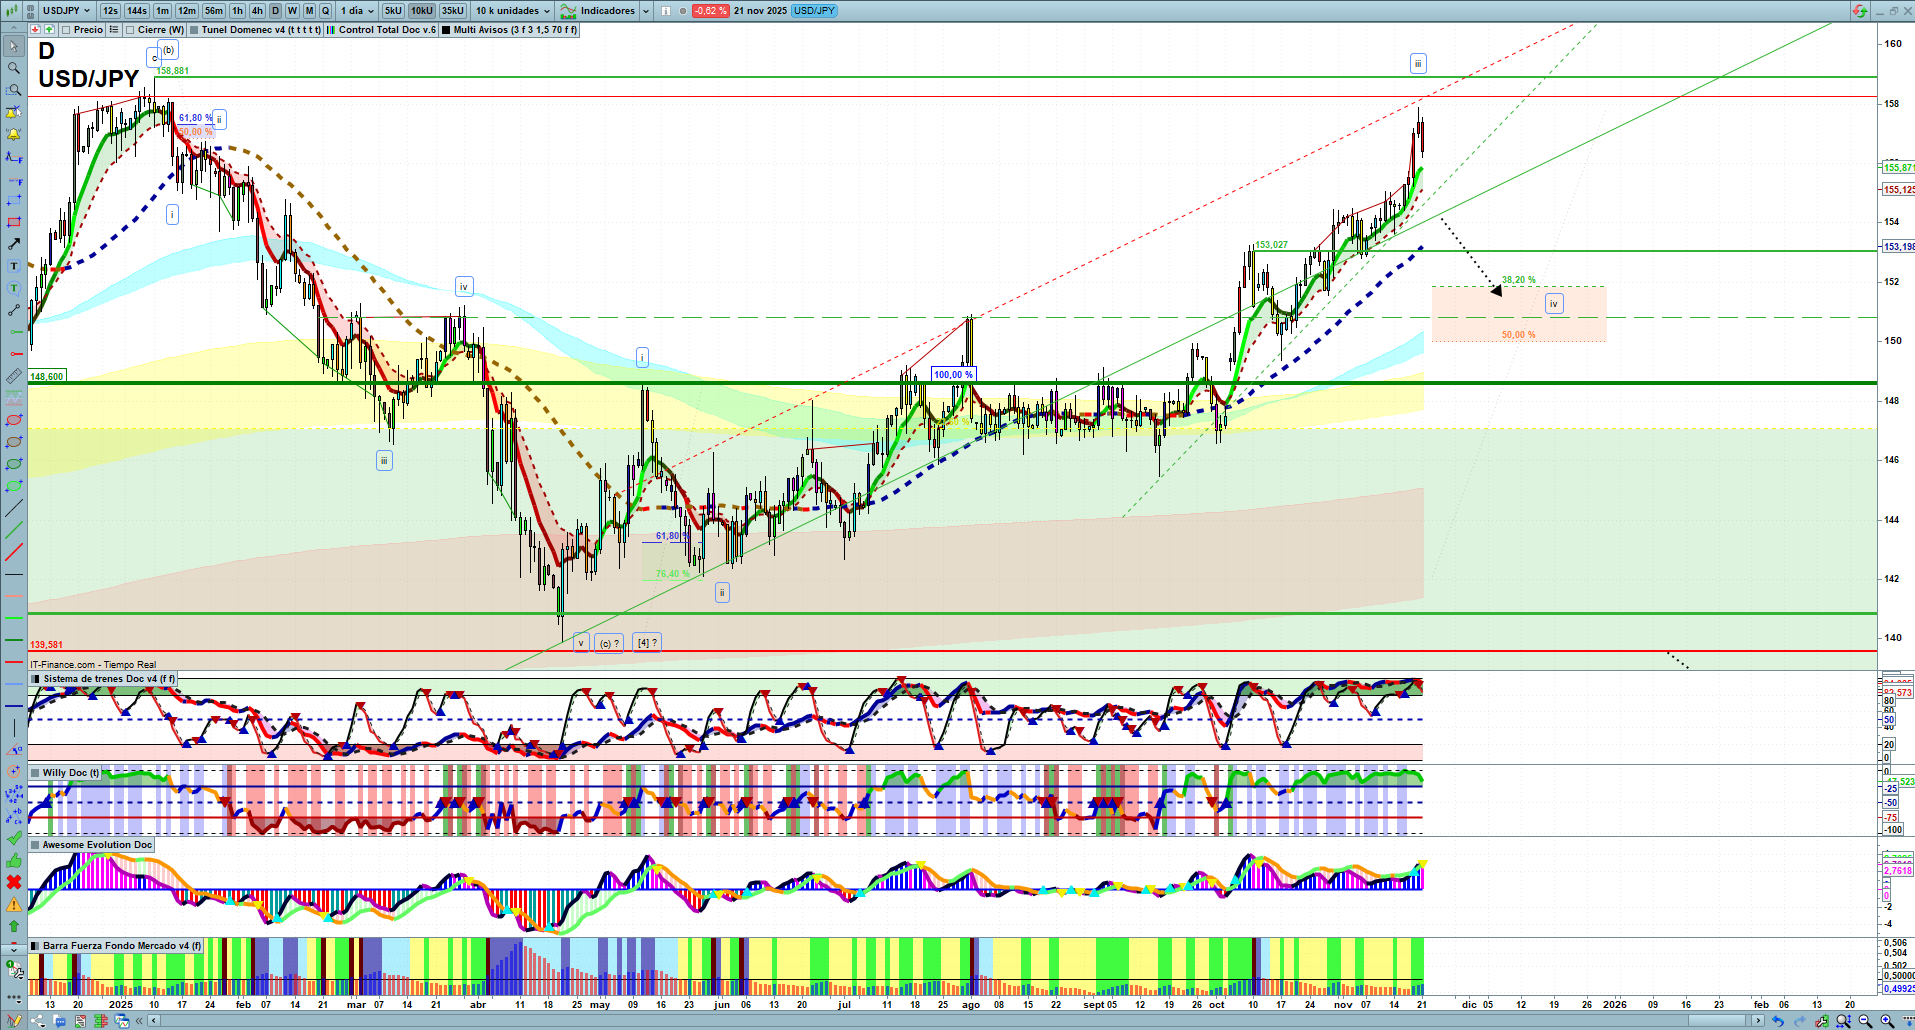The image size is (1915, 1030).
Task: Open the 10 k unidades dropdown
Action: (513, 11)
